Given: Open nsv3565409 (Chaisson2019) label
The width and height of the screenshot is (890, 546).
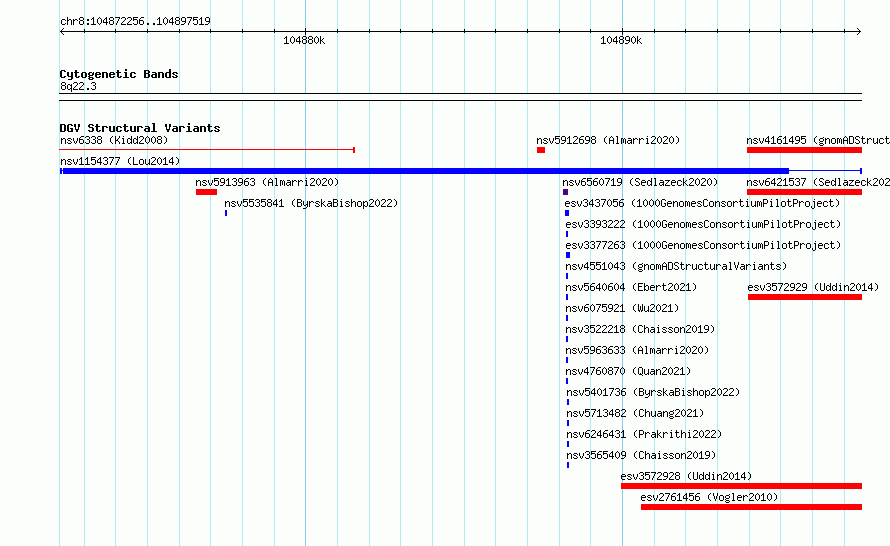Looking at the screenshot, I should pyautogui.click(x=641, y=455).
